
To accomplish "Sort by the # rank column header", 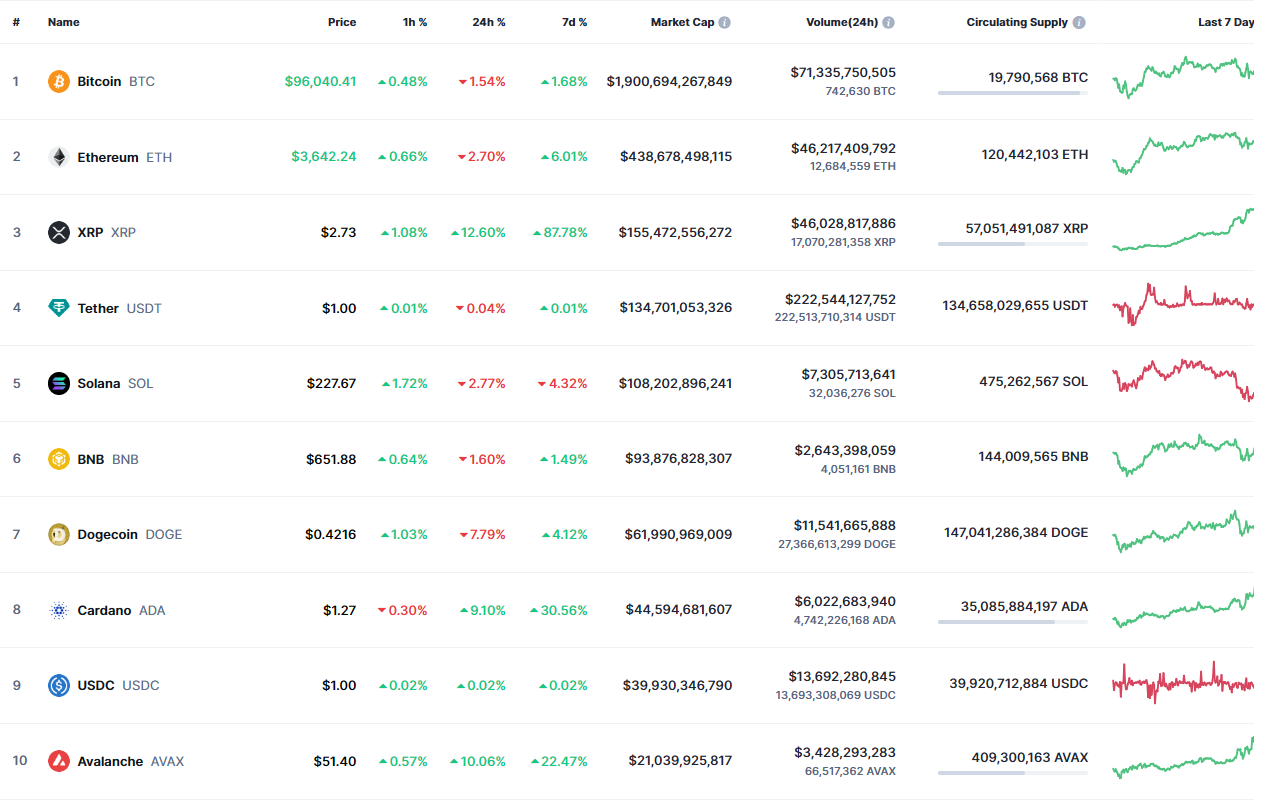I will point(16,22).
